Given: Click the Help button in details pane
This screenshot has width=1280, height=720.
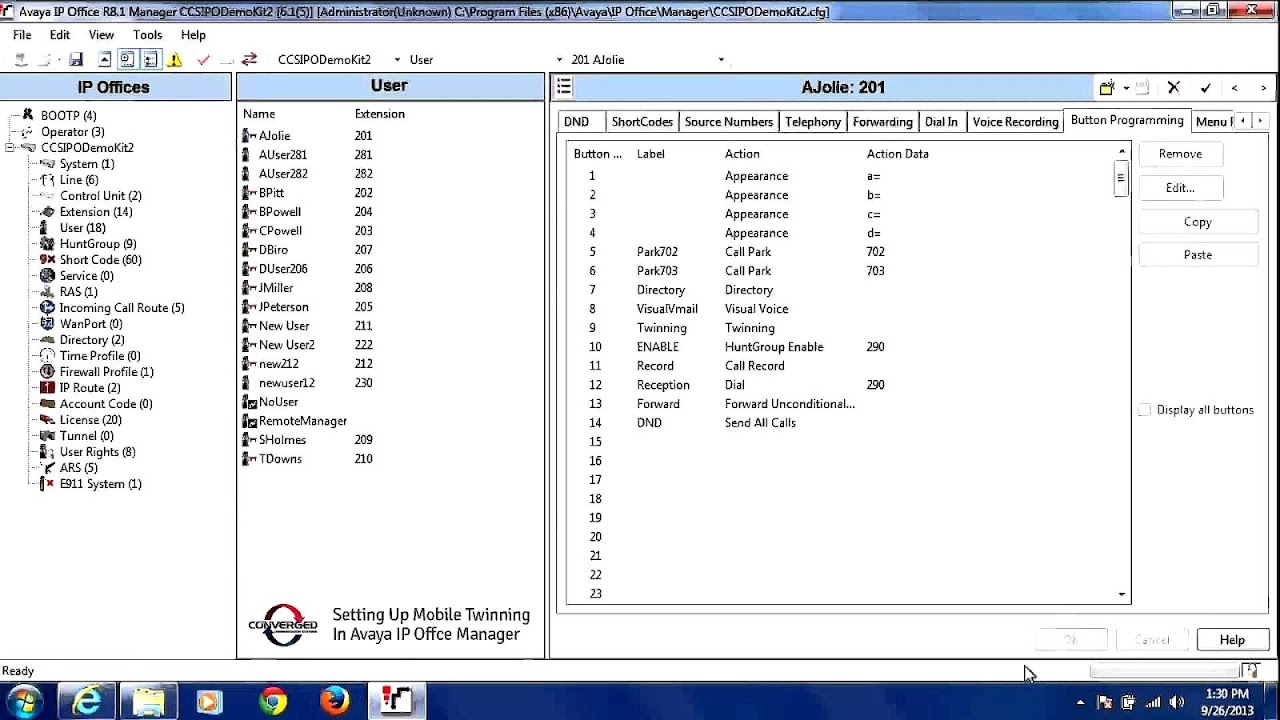Looking at the screenshot, I should click(x=1232, y=640).
